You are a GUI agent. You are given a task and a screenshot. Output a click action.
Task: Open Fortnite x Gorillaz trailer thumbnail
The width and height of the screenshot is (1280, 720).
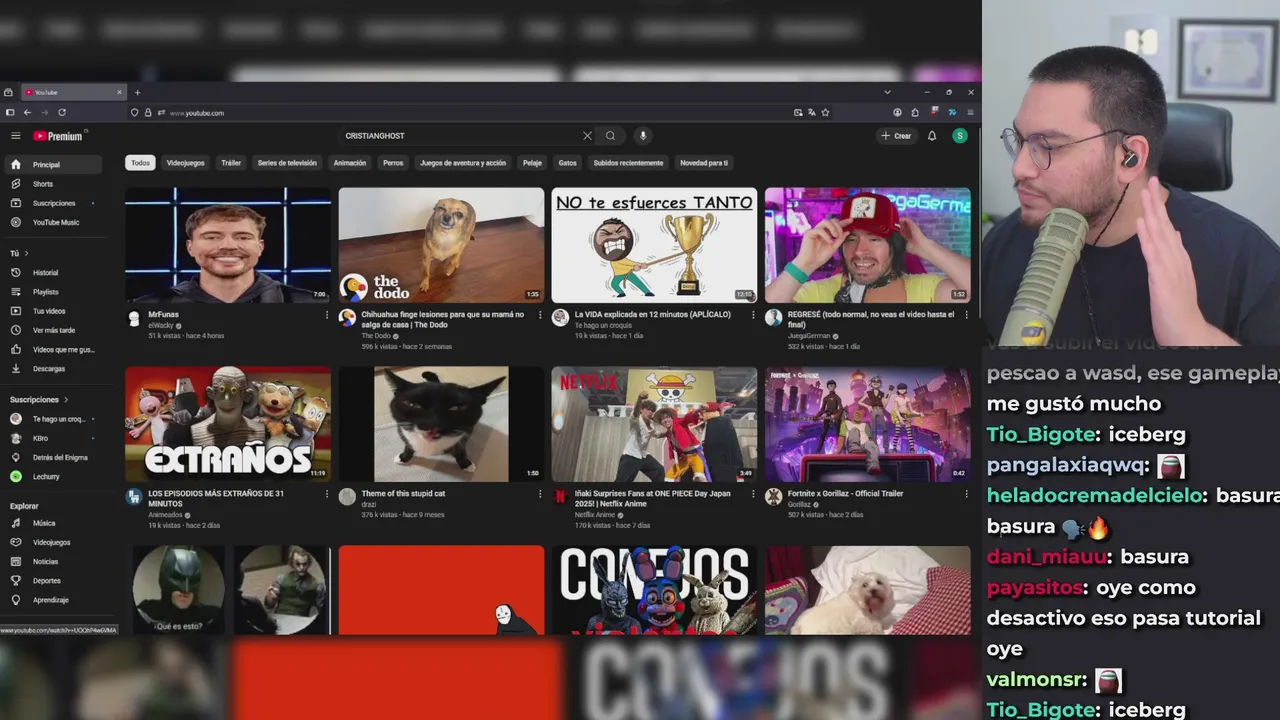click(867, 424)
